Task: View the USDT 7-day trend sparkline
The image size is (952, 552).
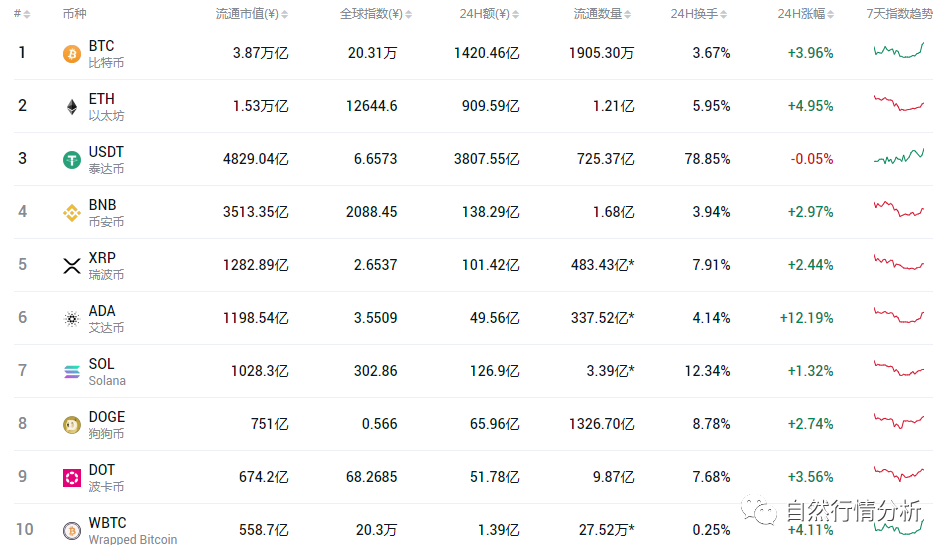Action: pyautogui.click(x=898, y=157)
